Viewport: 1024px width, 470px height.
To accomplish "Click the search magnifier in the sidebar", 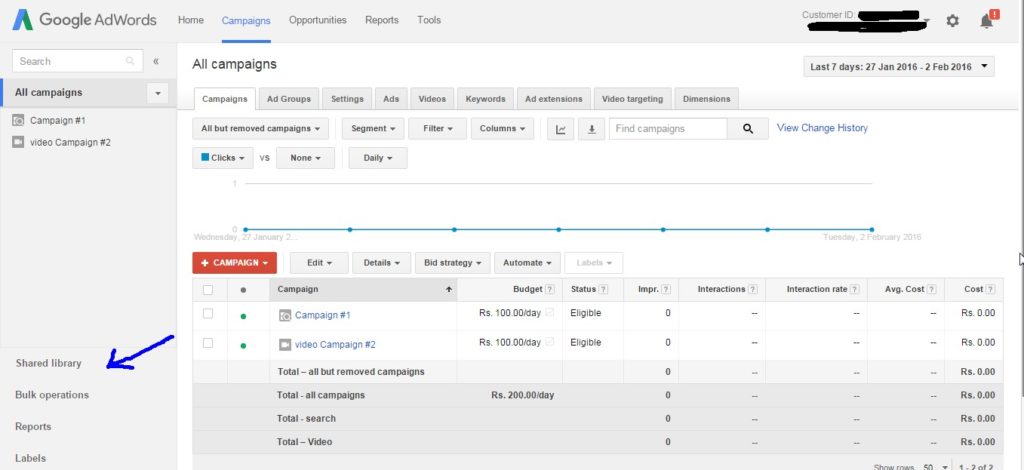I will (x=131, y=61).
